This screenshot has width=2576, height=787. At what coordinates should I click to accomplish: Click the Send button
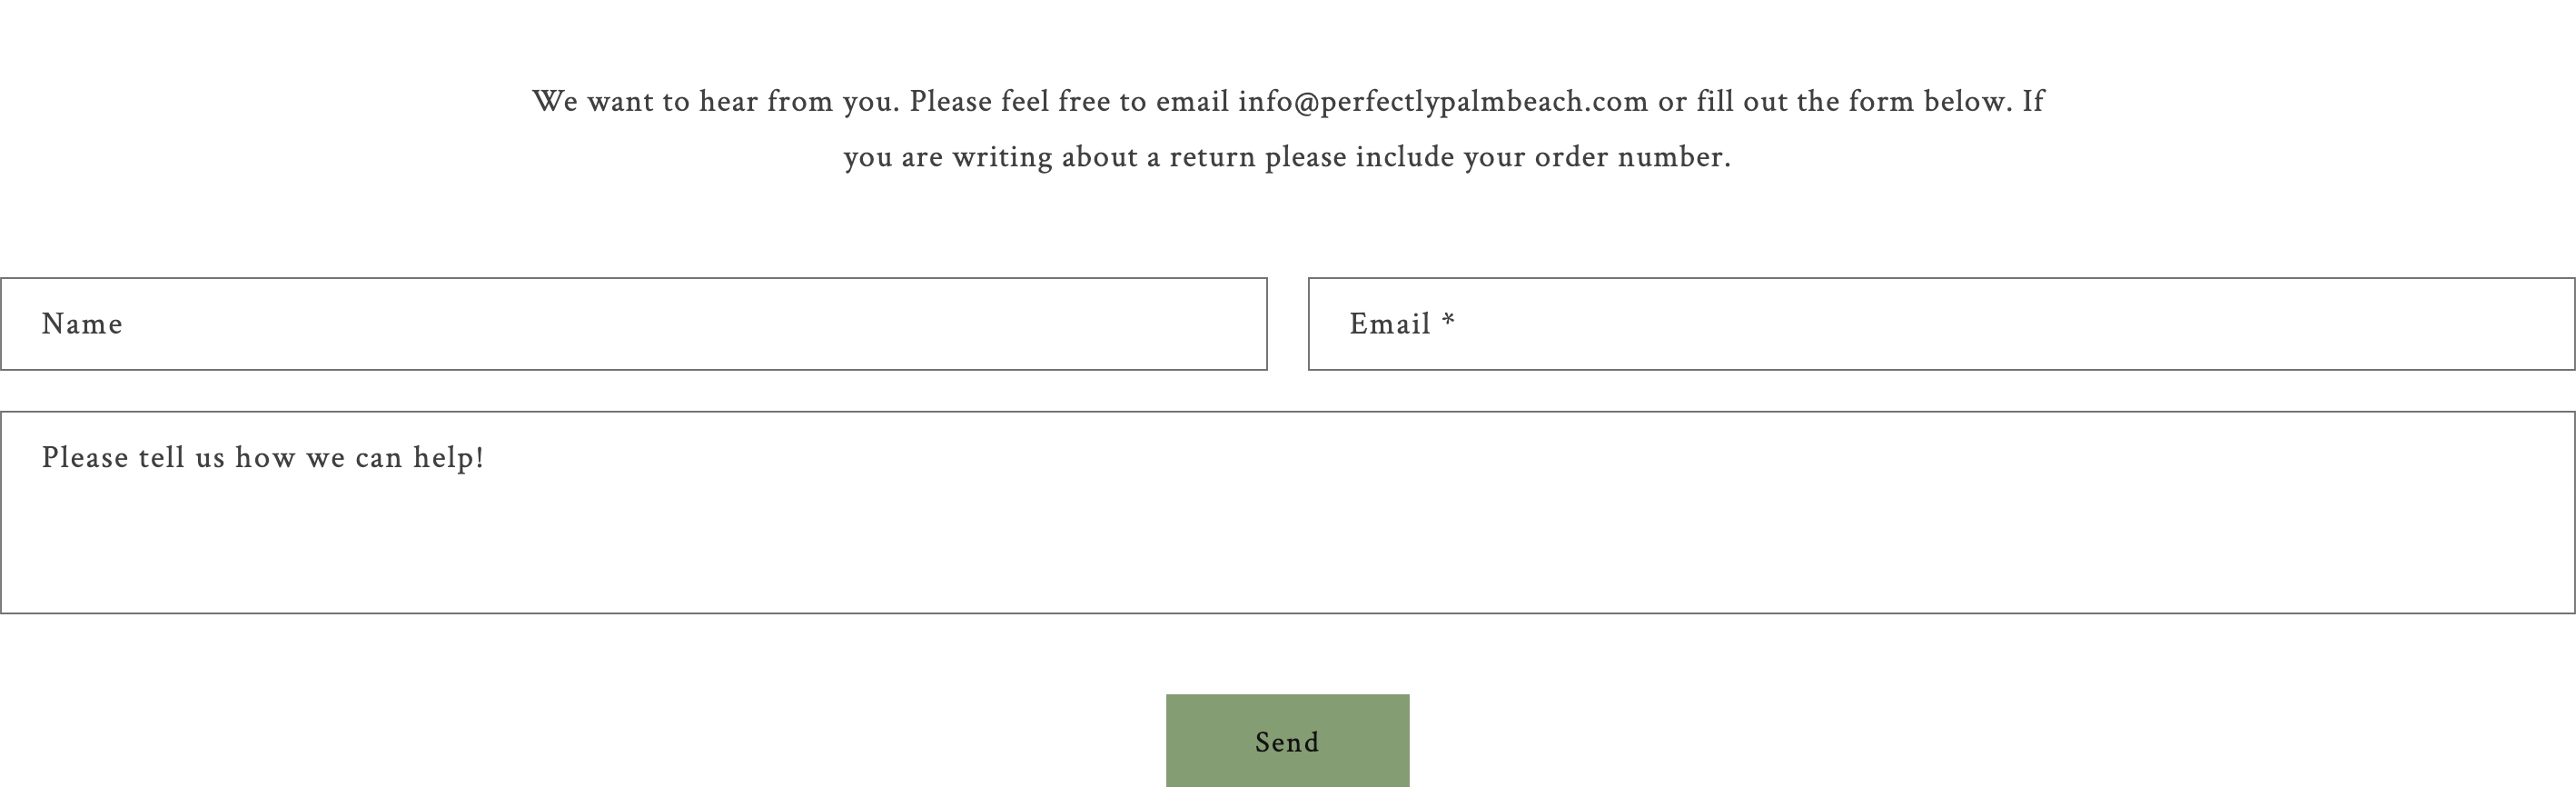coord(1287,741)
